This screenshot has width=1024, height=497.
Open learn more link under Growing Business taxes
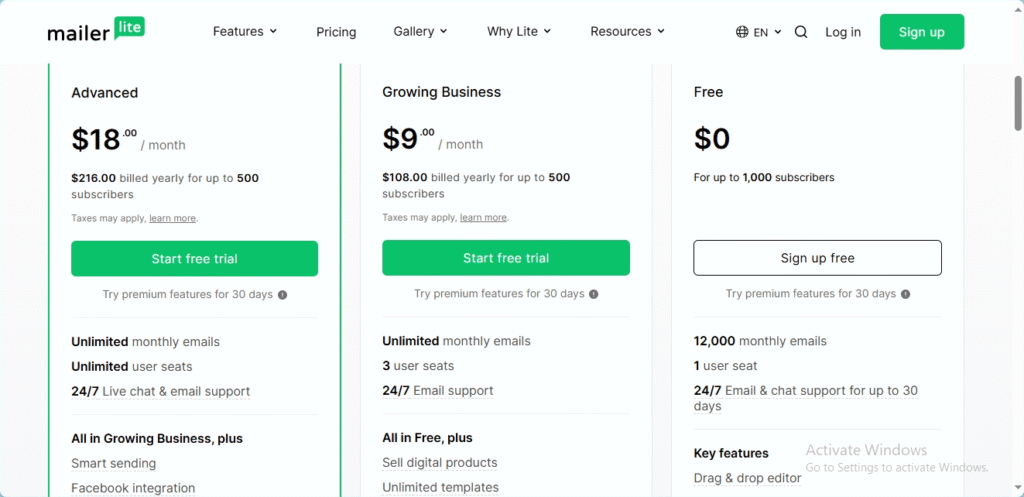coord(483,217)
